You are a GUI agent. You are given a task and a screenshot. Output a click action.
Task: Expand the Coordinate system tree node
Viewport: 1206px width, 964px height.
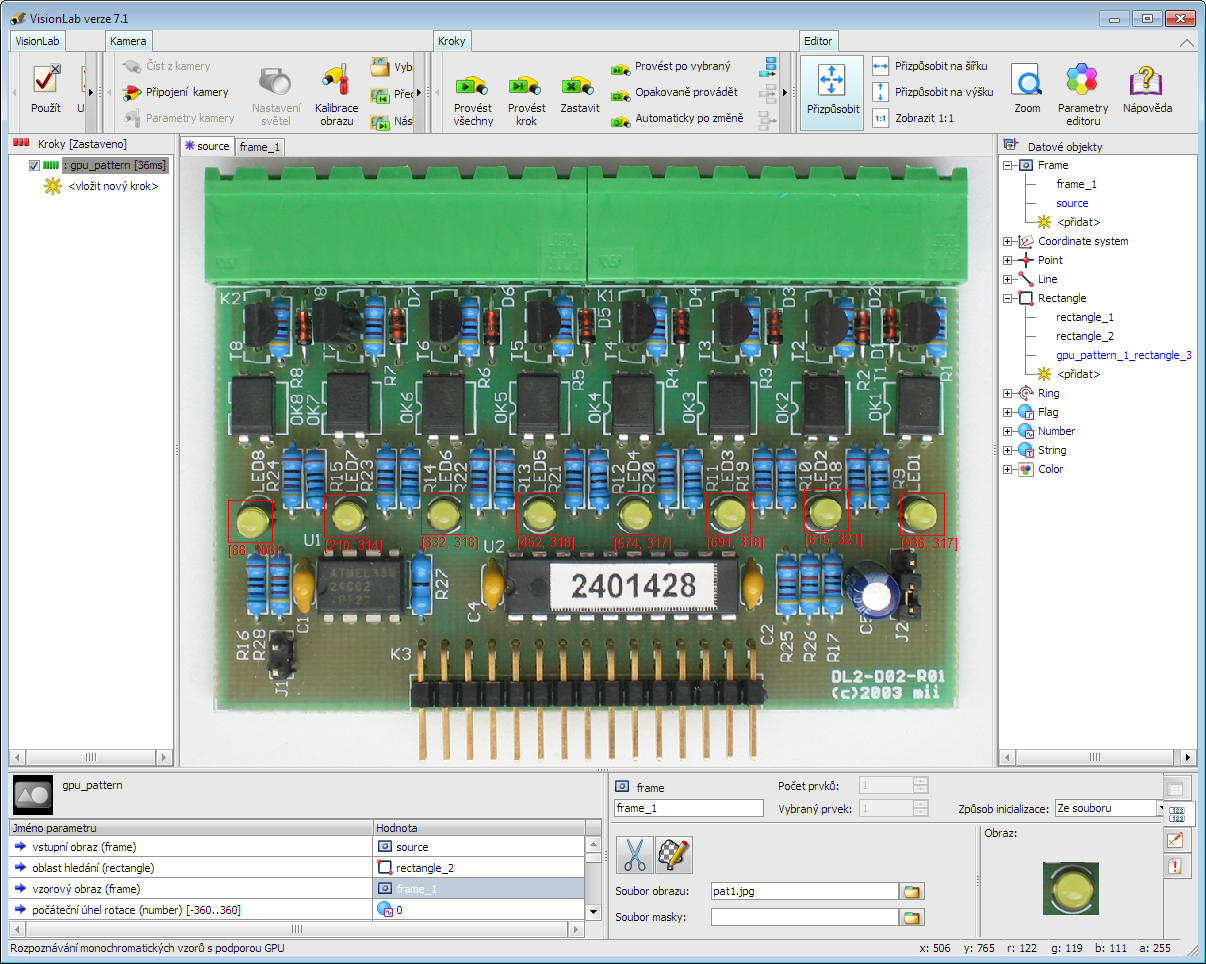click(x=1008, y=241)
